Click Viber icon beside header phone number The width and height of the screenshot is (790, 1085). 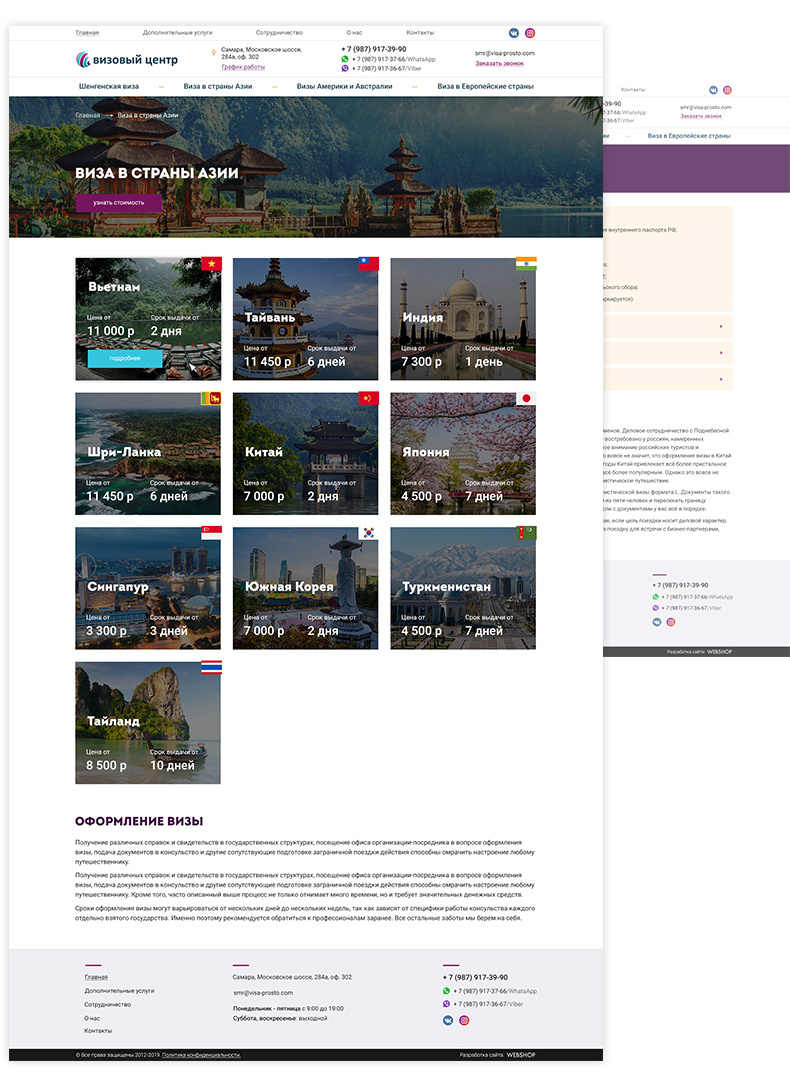(345, 69)
